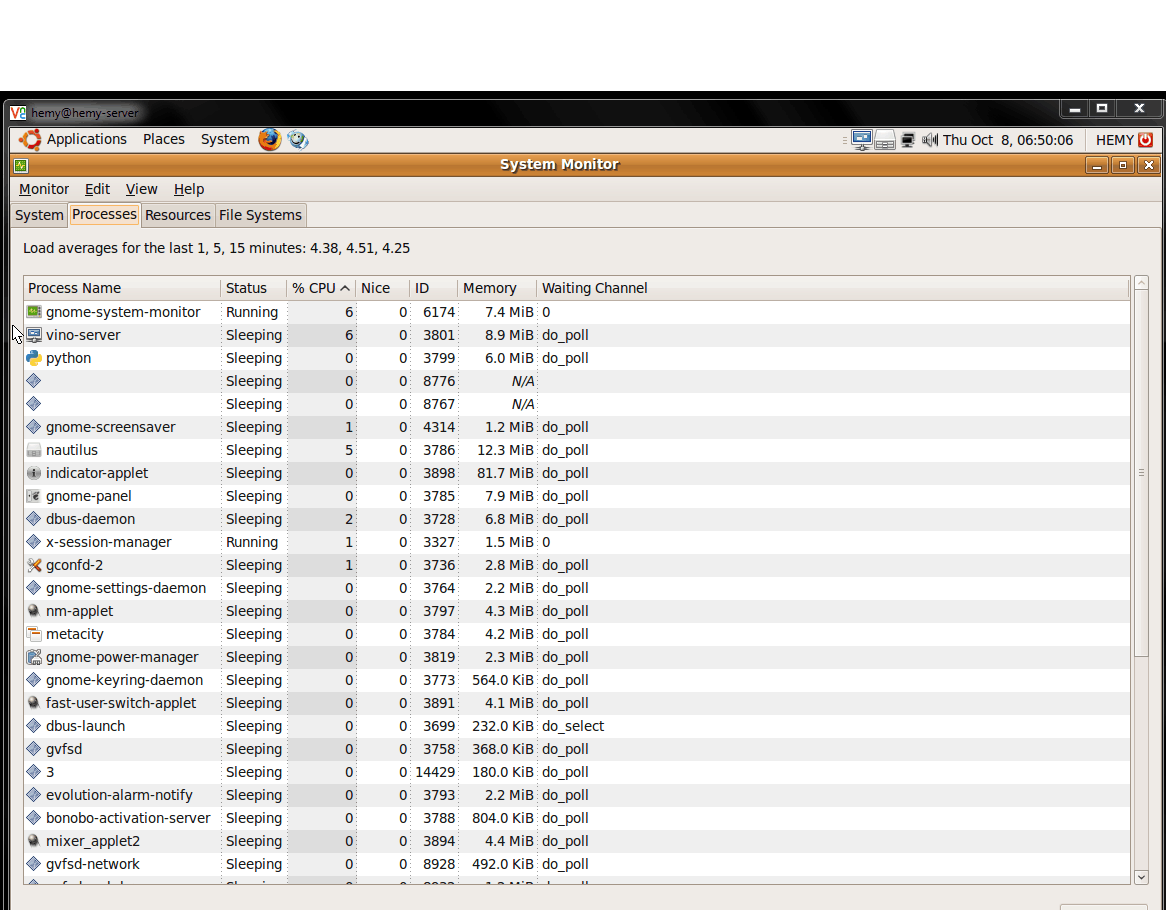Image resolution: width=1166 pixels, height=910 pixels.
Task: Sort processes by Memory column header
Action: 497,288
